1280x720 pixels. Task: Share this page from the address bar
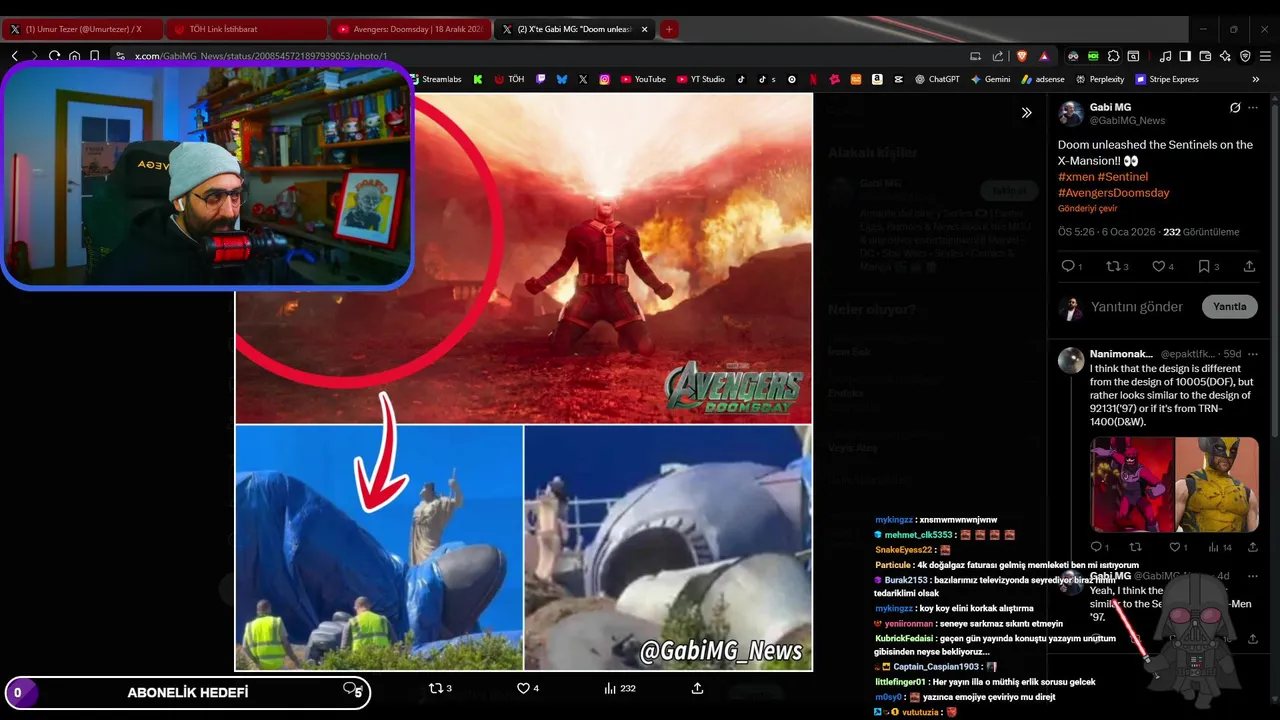coord(998,56)
